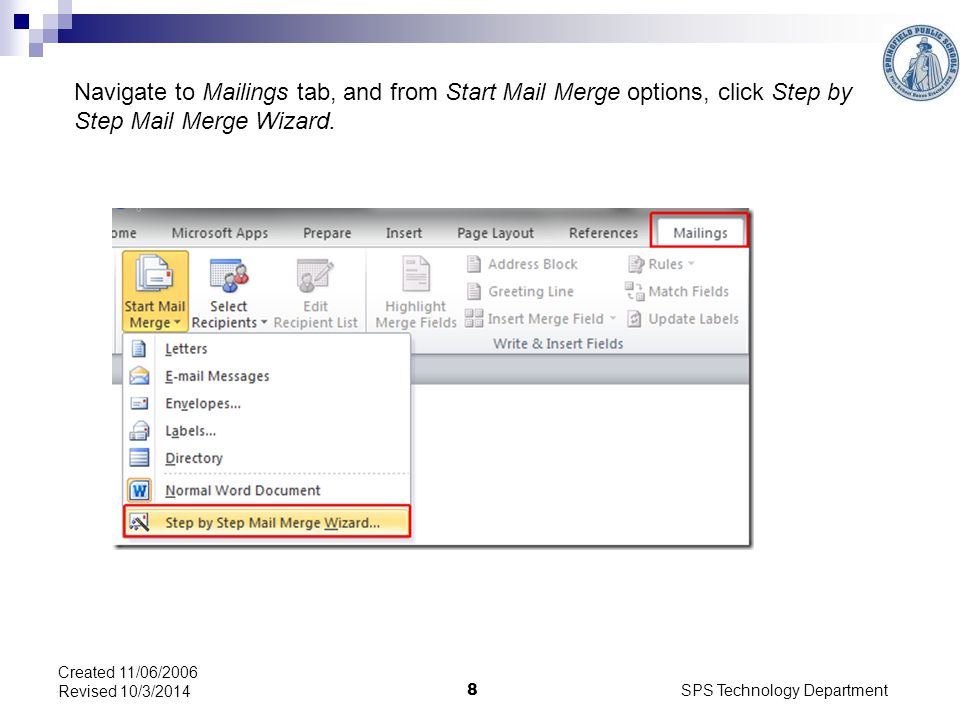Choose Normal Word Document menu item
The width and height of the screenshot is (960, 720).
tap(267, 490)
